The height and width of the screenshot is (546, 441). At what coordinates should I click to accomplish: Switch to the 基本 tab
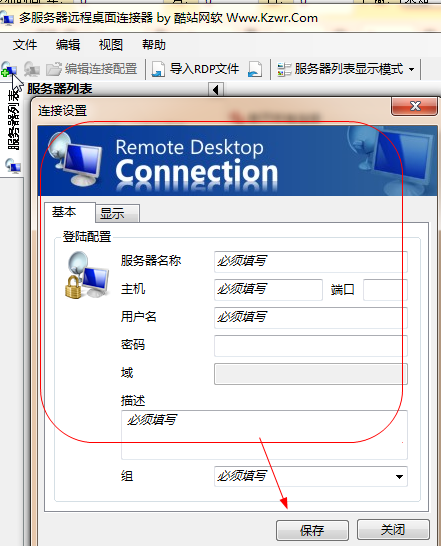click(69, 212)
